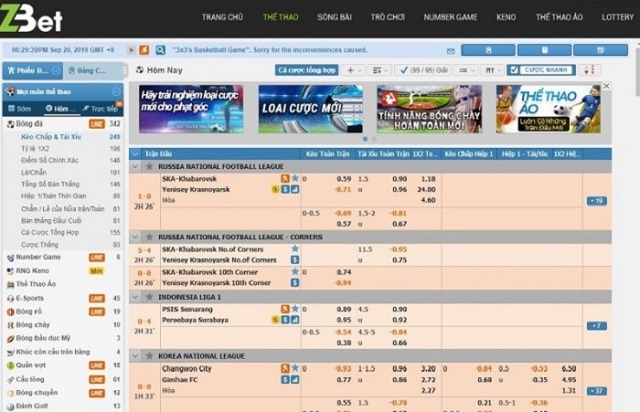Open Sòng Bài in top navigation
This screenshot has width=640, height=412.
click(x=334, y=17)
